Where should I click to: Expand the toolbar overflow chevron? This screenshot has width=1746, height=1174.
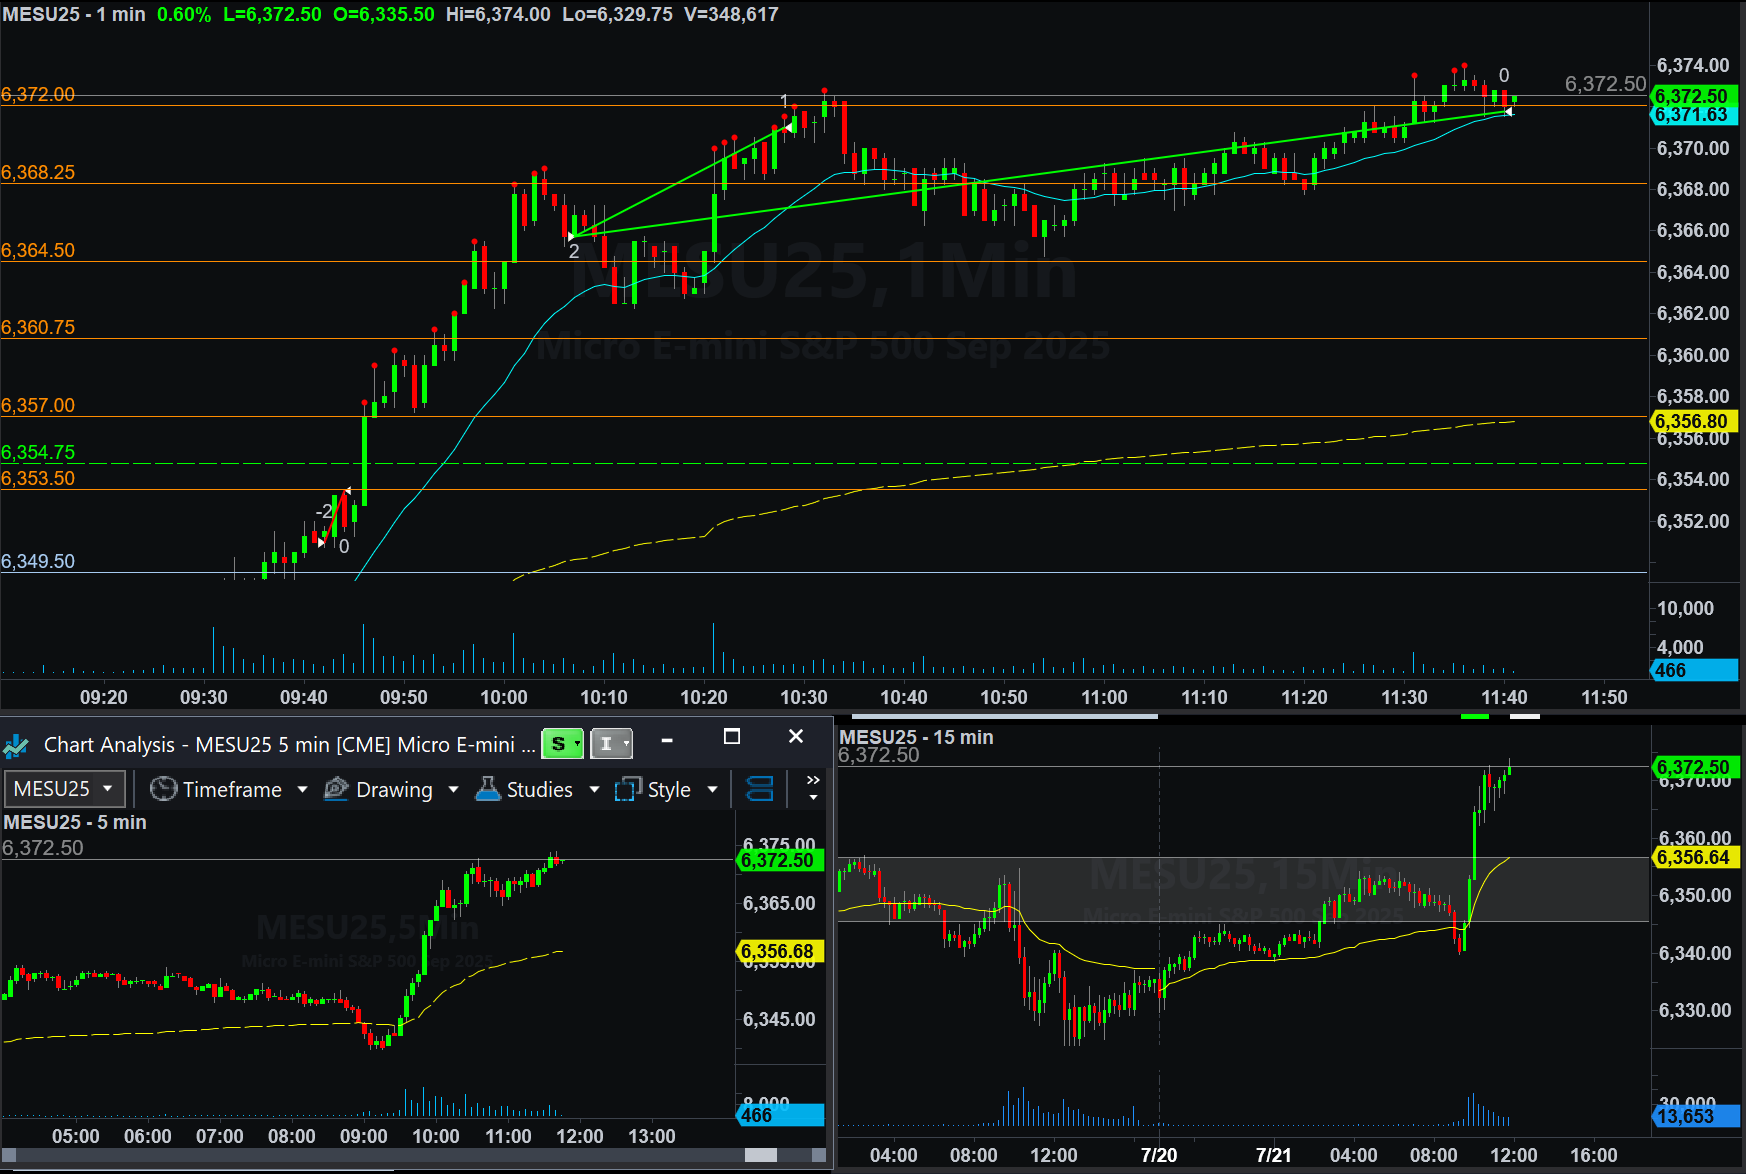pyautogui.click(x=813, y=788)
